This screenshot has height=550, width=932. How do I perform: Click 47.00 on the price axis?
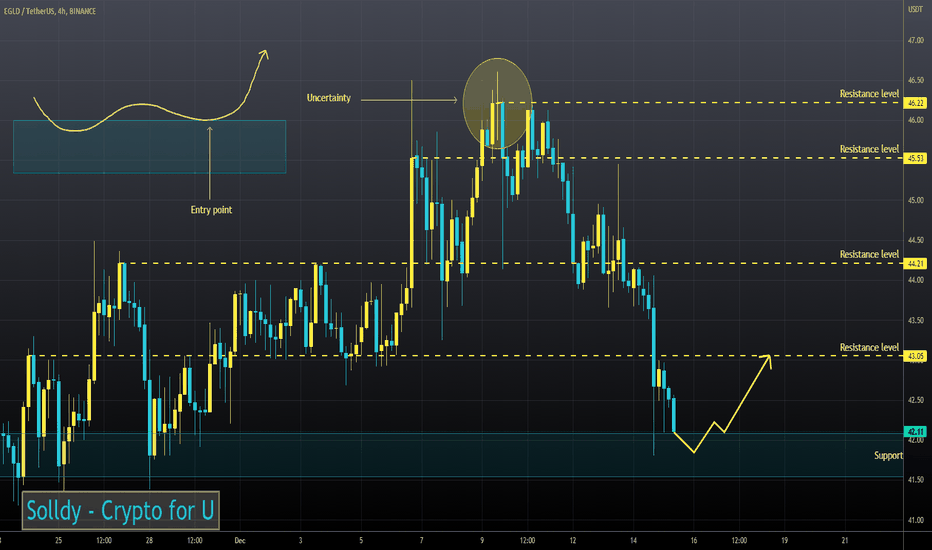(x=916, y=40)
